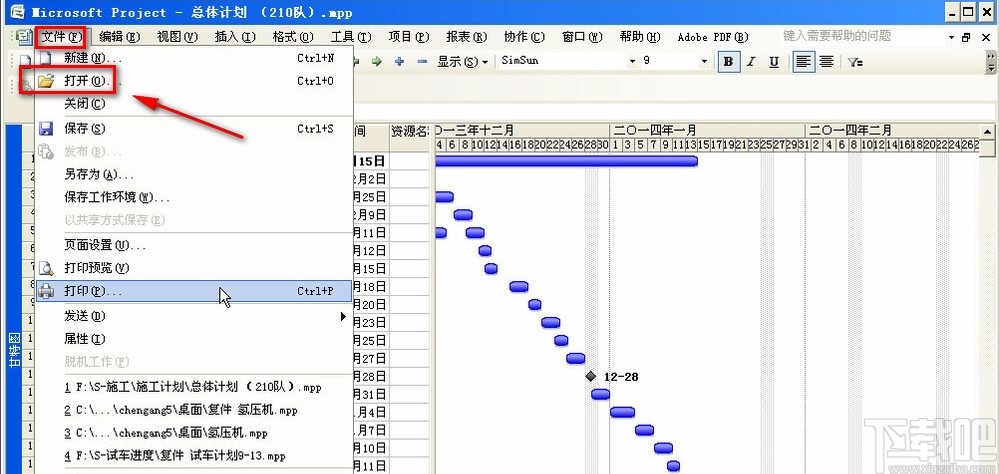Choose 新建(N) from the File menu
The image size is (999, 474).
[x=194, y=58]
